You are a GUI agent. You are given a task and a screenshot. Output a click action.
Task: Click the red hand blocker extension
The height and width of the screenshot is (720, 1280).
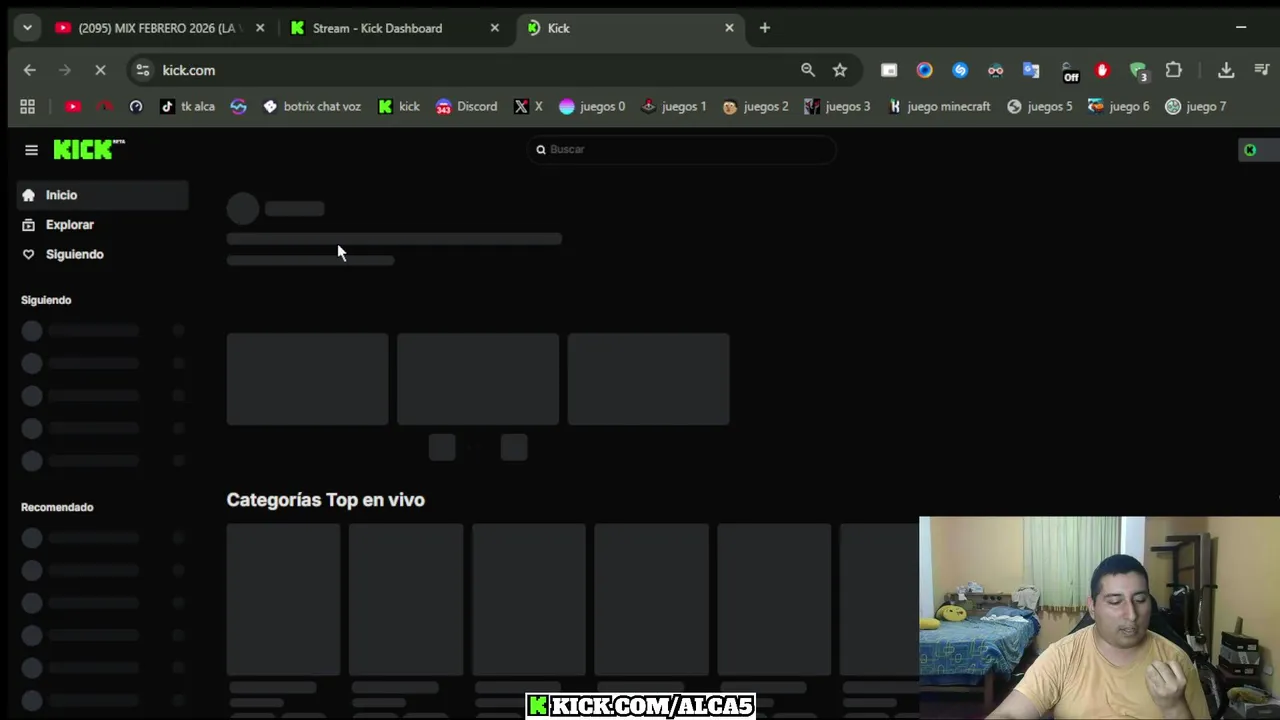1102,70
